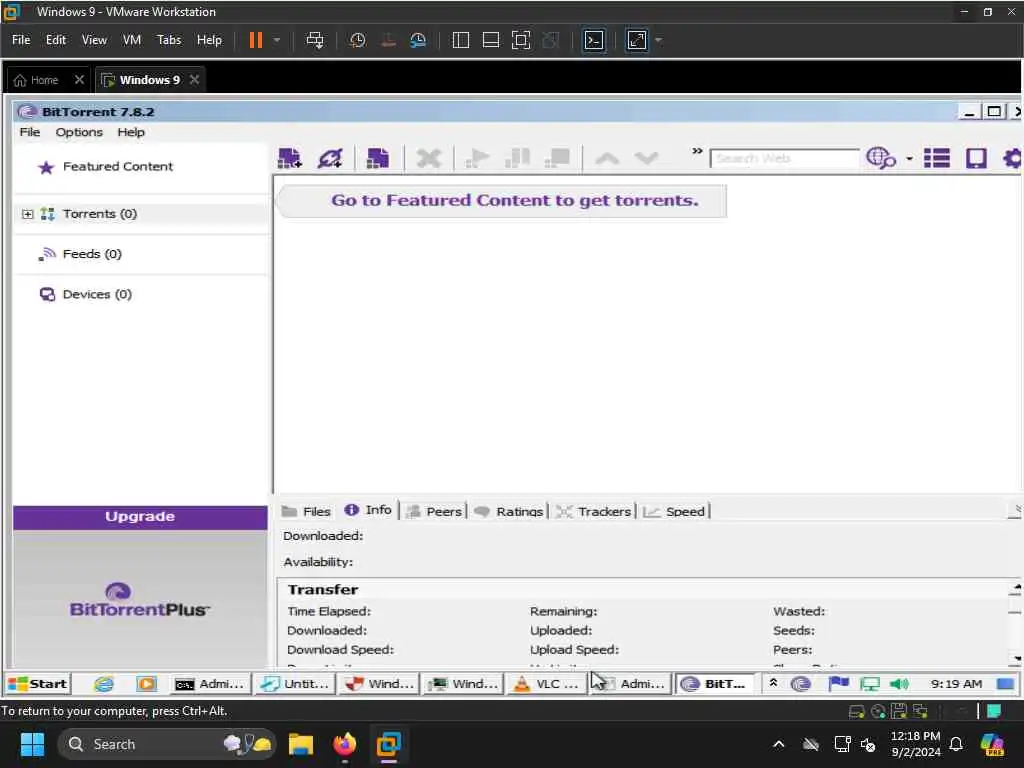Switch to the Speed tab
The height and width of the screenshot is (768, 1024).
(674, 511)
